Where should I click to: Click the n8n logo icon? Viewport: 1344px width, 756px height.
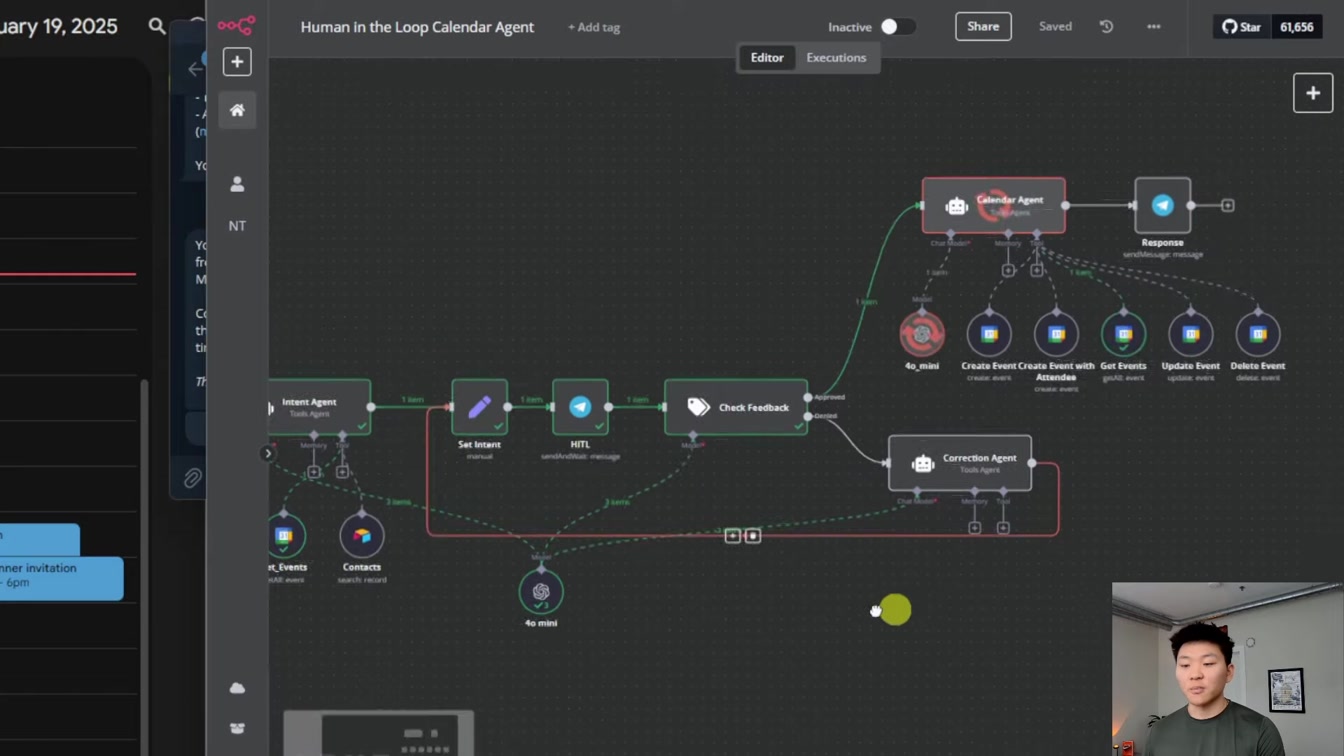237,25
